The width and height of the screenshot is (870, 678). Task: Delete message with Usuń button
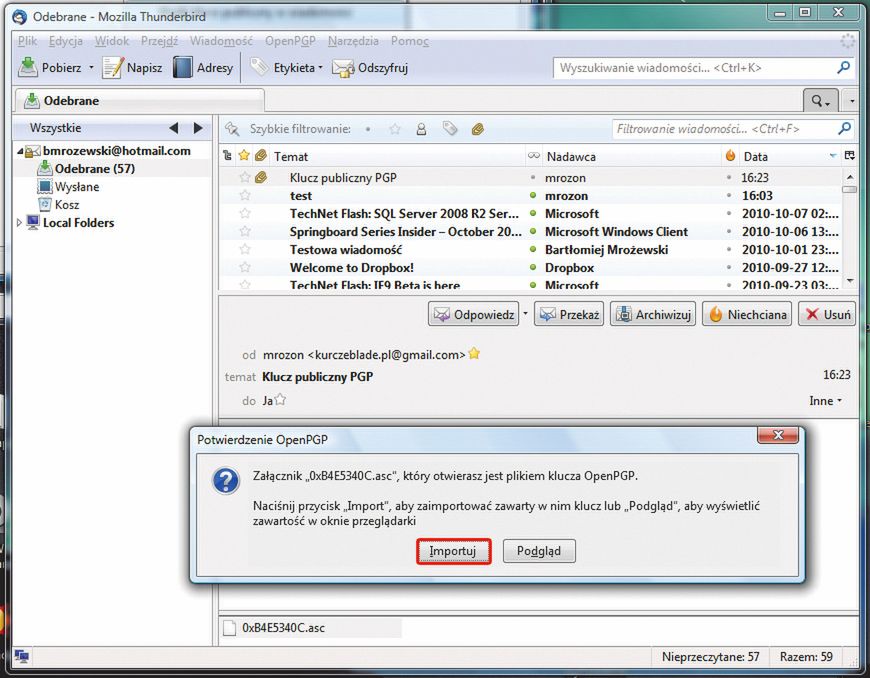827,315
